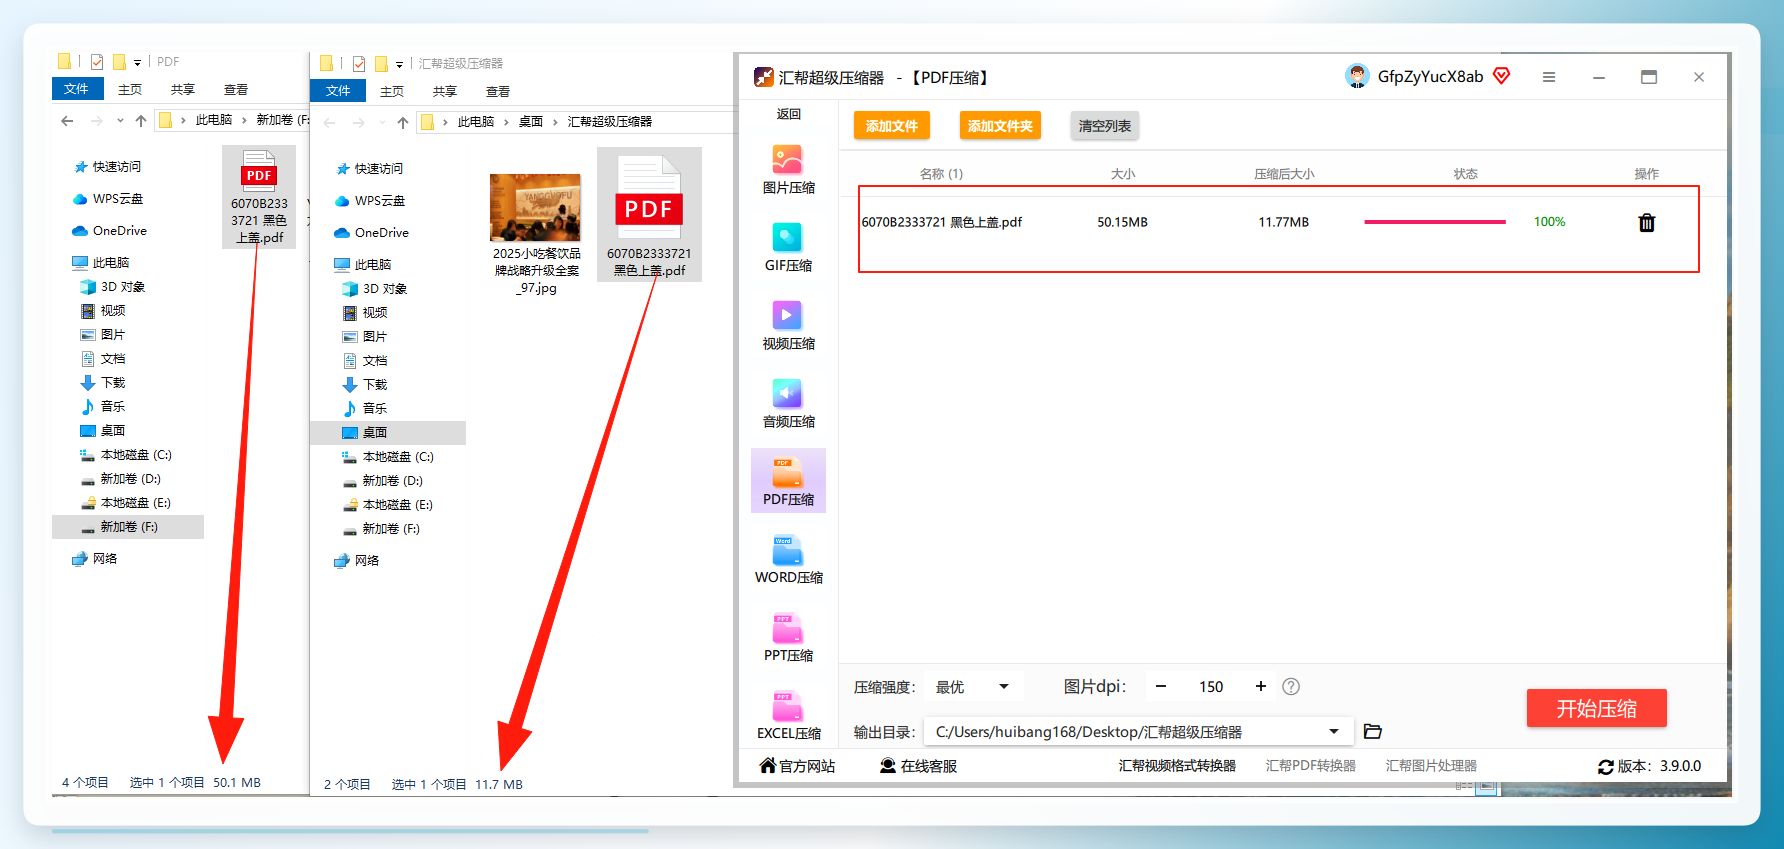Screen dimensions: 1784x849
Task: Open 压缩强度 dropdown showing 最优
Action: (972, 687)
